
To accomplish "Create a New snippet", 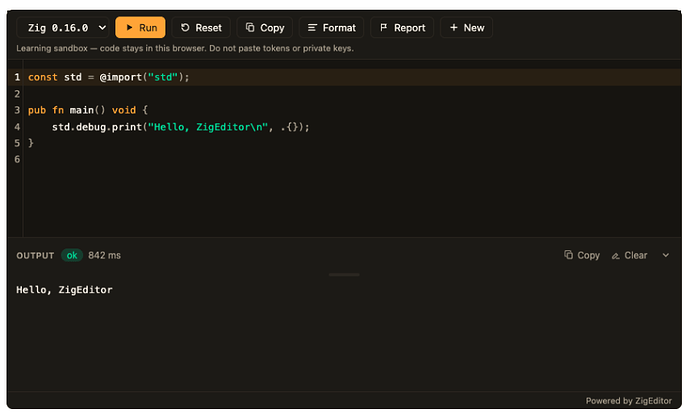I will point(466,28).
